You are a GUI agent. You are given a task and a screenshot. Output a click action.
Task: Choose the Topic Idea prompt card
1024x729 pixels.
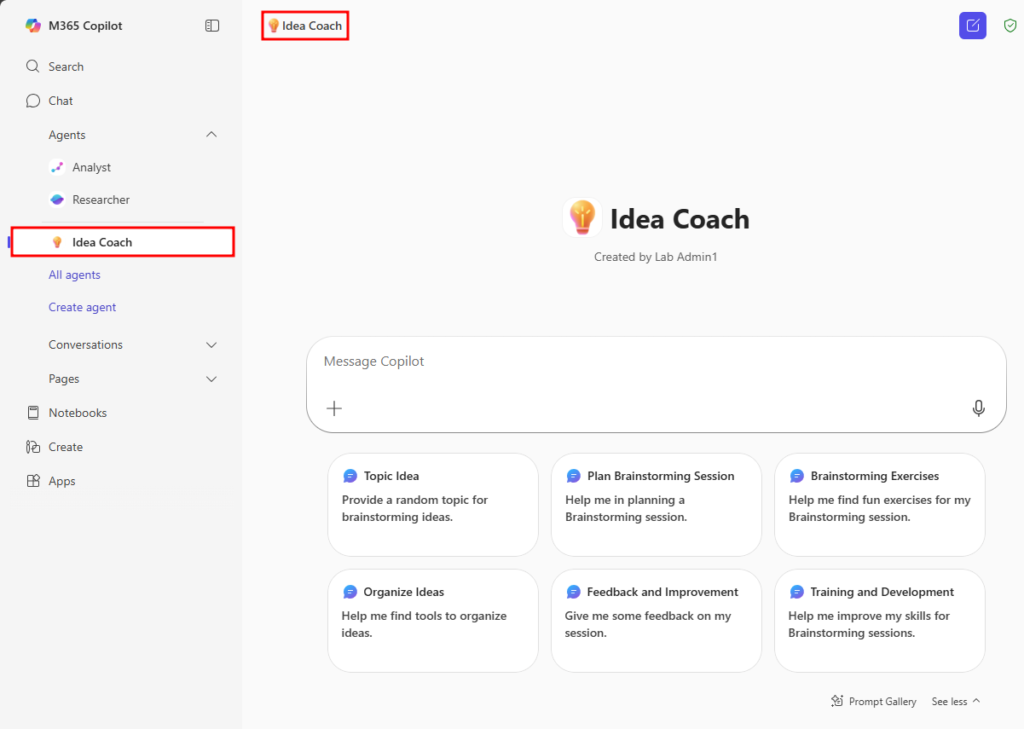coord(432,504)
